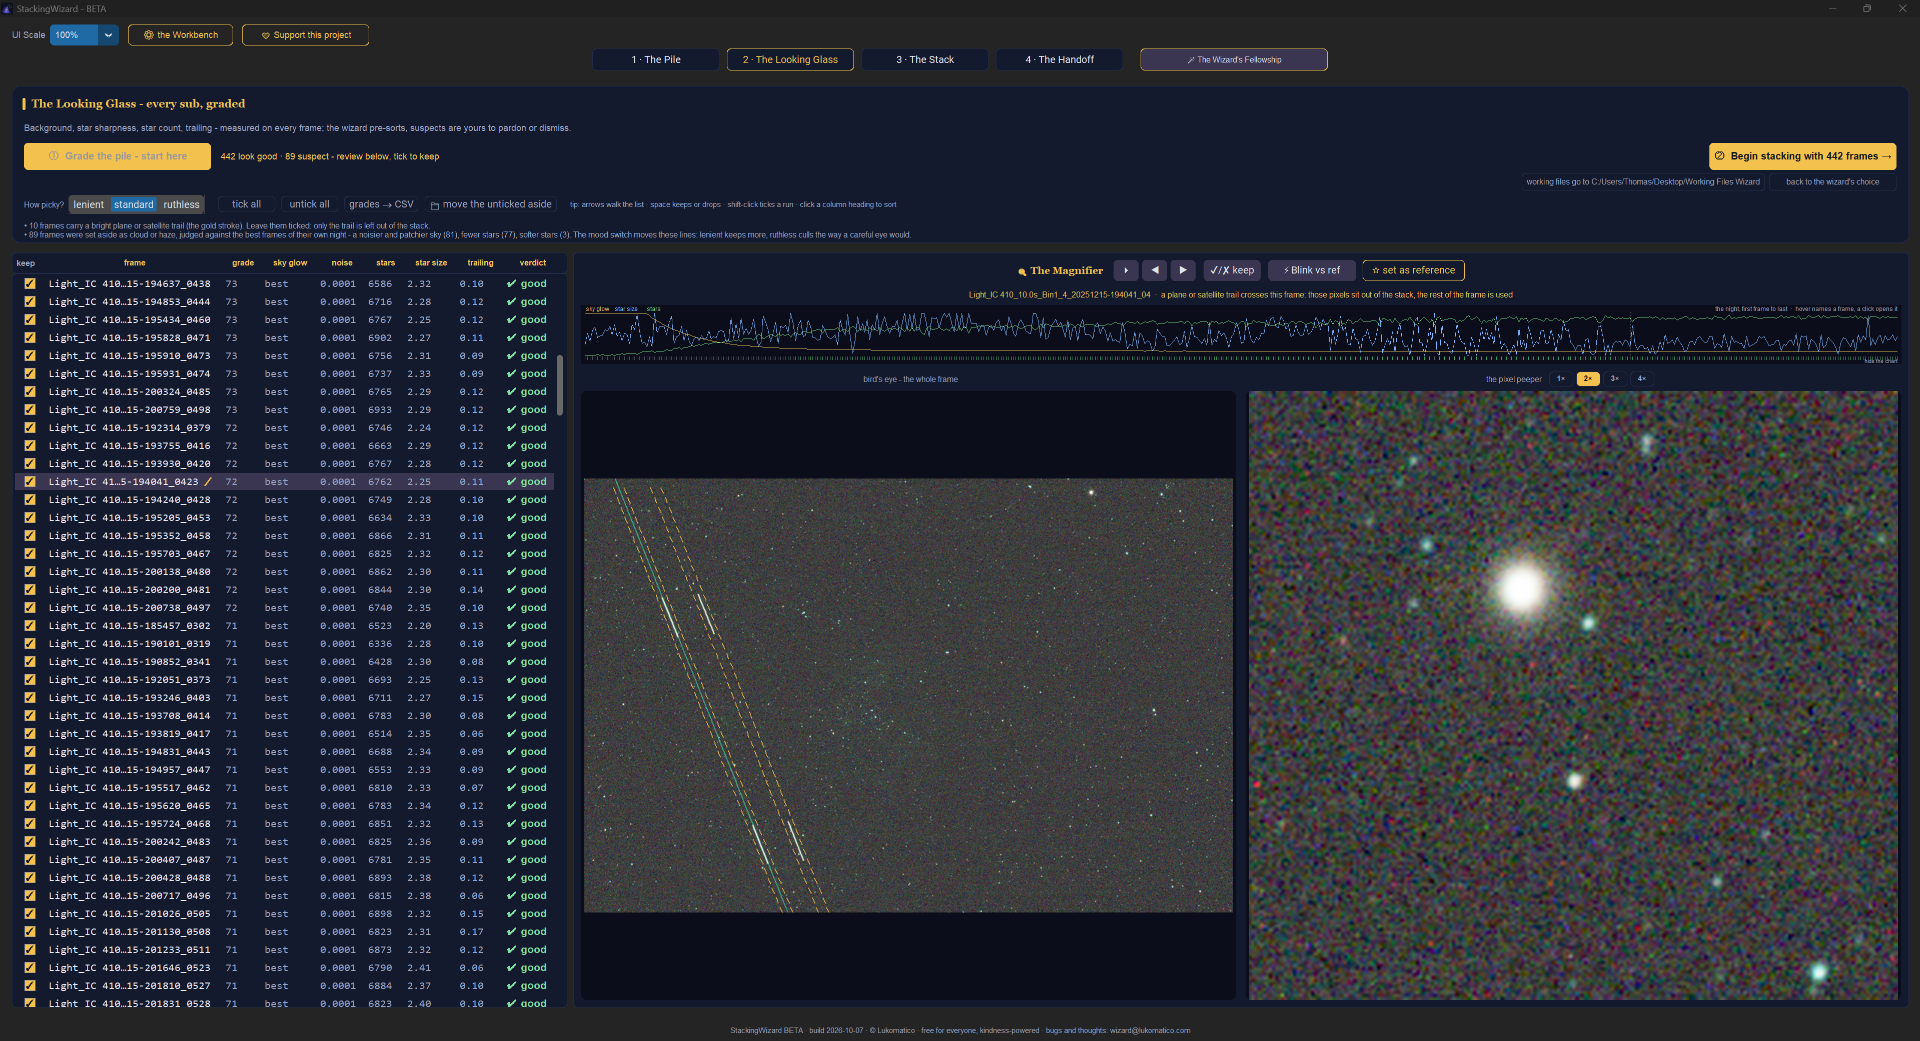1920x1041 pixels.
Task: Open the Workbench button
Action: (181, 35)
